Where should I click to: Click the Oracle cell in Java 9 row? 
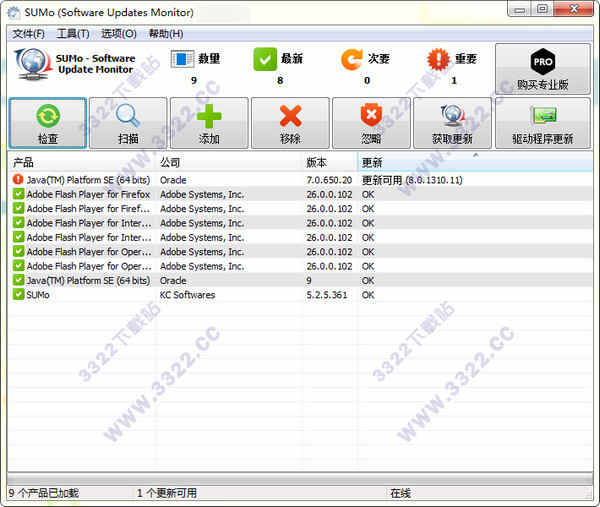click(x=173, y=280)
